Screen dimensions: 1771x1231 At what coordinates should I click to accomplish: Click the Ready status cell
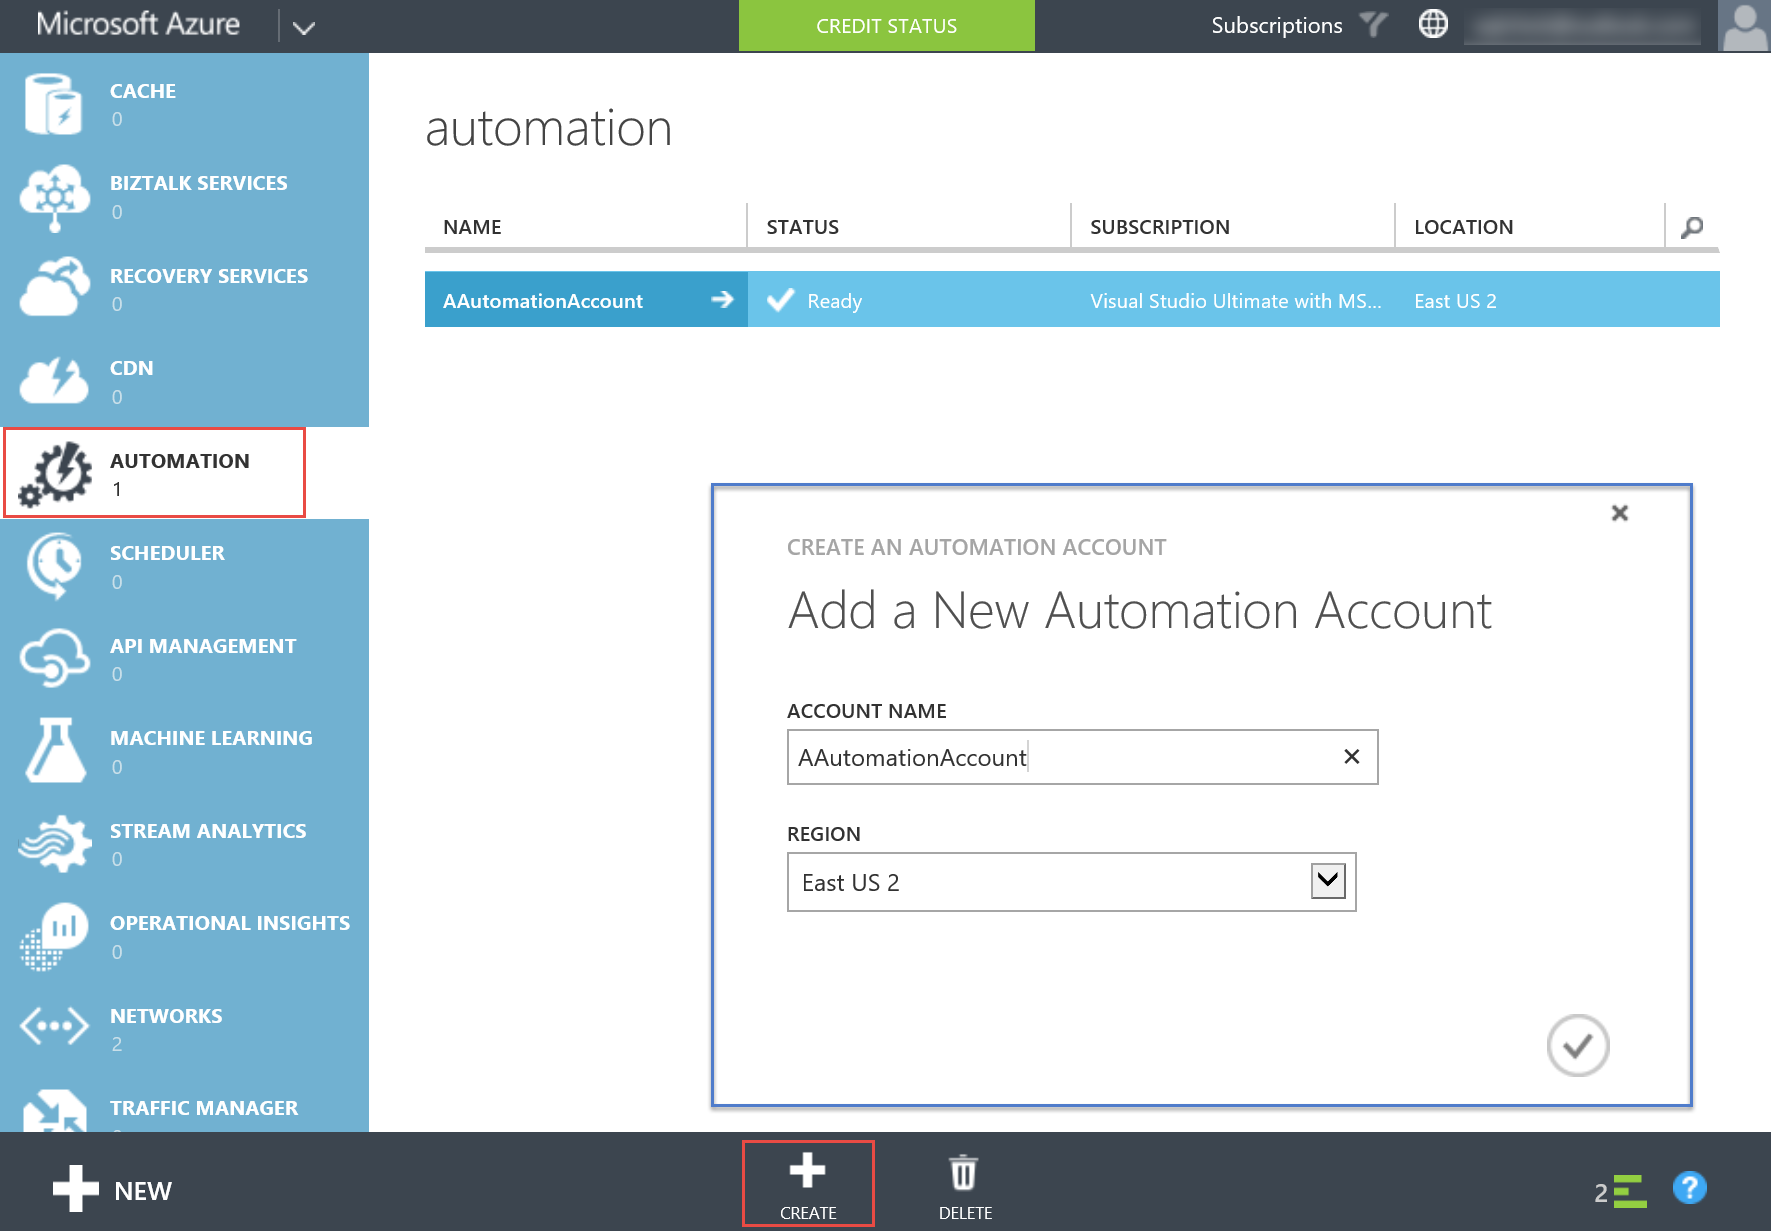[834, 301]
